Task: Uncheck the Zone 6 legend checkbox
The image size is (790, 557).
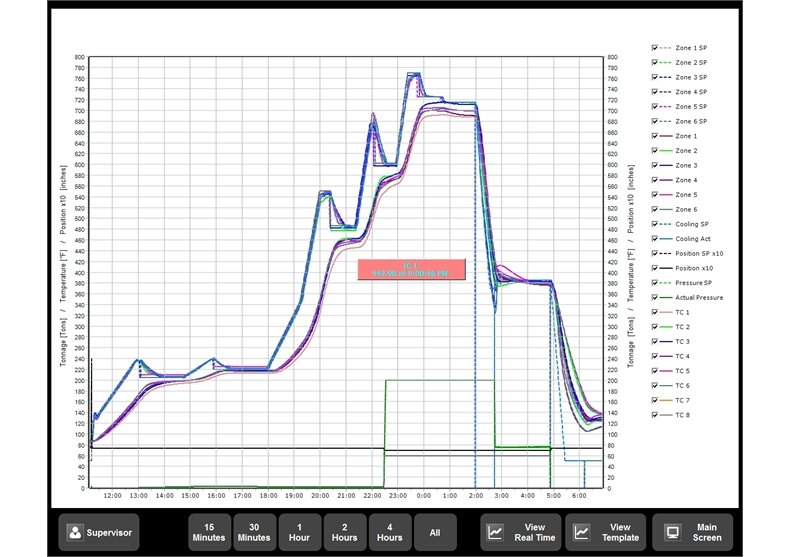Action: 654,209
